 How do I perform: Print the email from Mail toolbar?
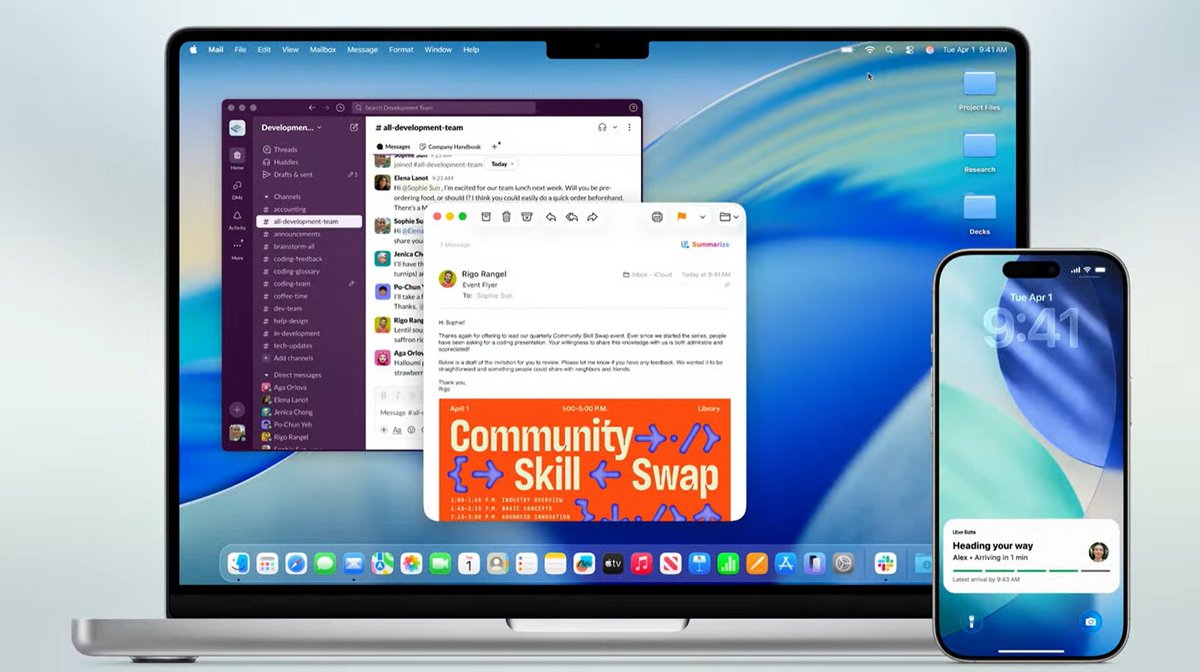[657, 216]
